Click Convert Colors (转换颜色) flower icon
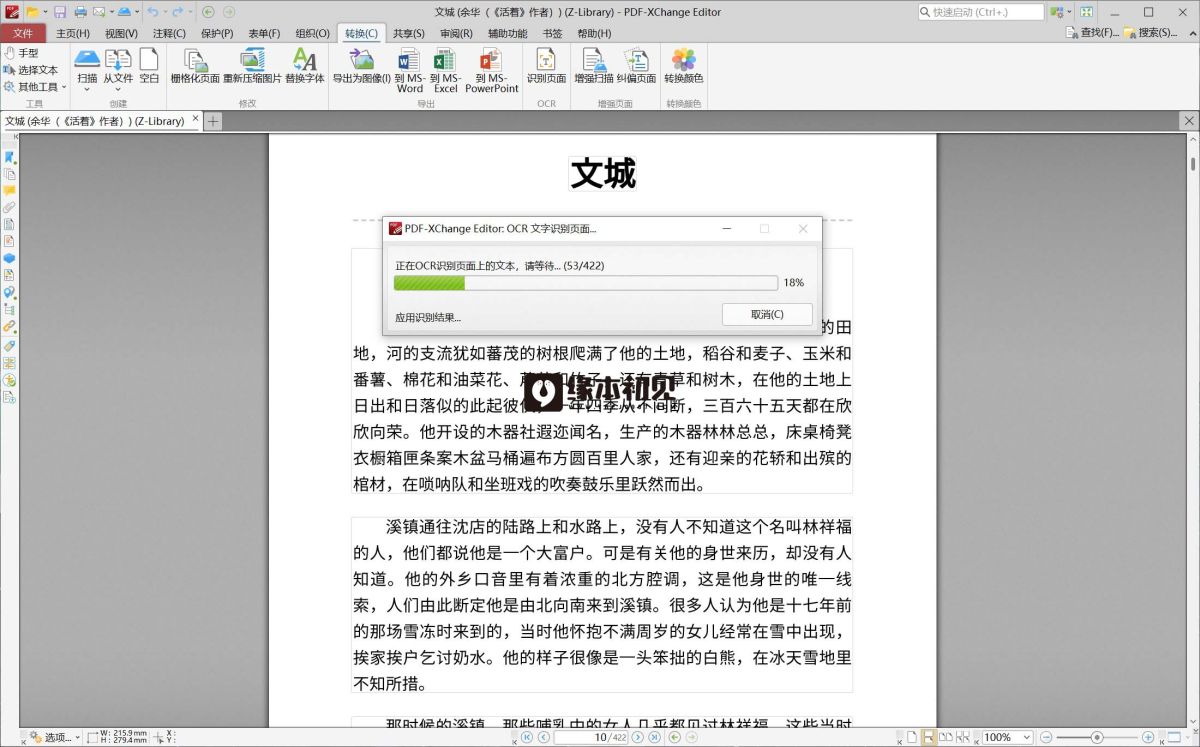Image resolution: width=1200 pixels, height=747 pixels. 684,65
